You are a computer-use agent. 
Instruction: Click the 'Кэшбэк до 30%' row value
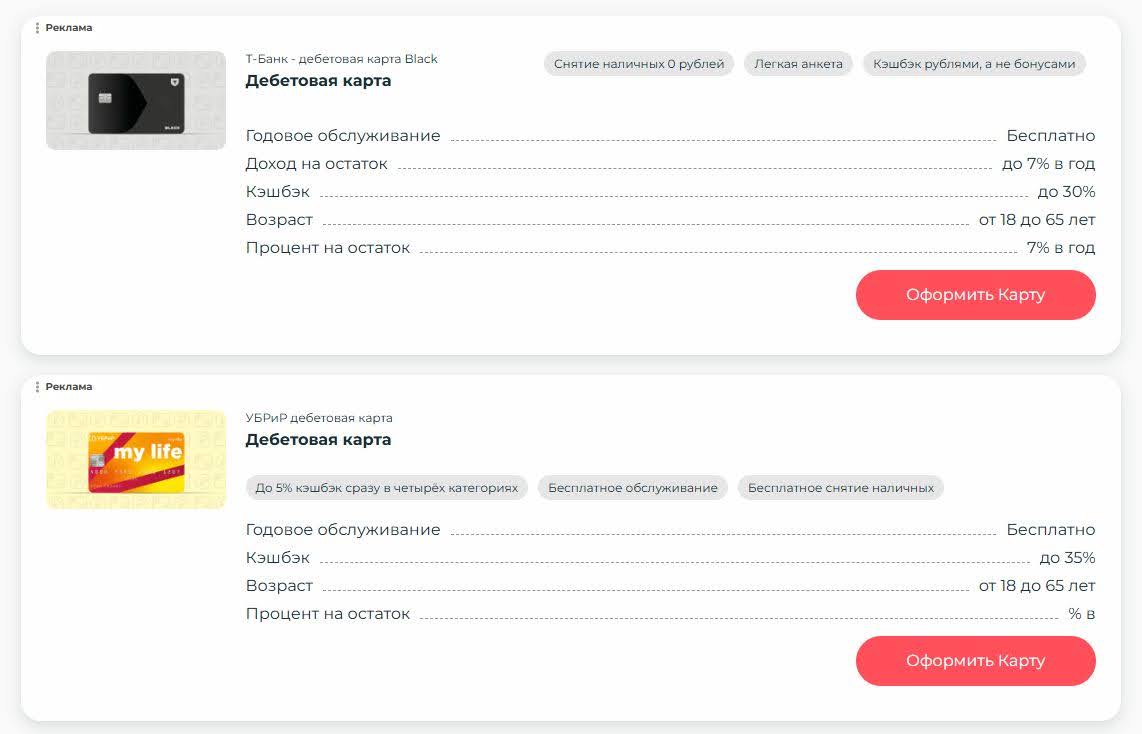(1067, 191)
